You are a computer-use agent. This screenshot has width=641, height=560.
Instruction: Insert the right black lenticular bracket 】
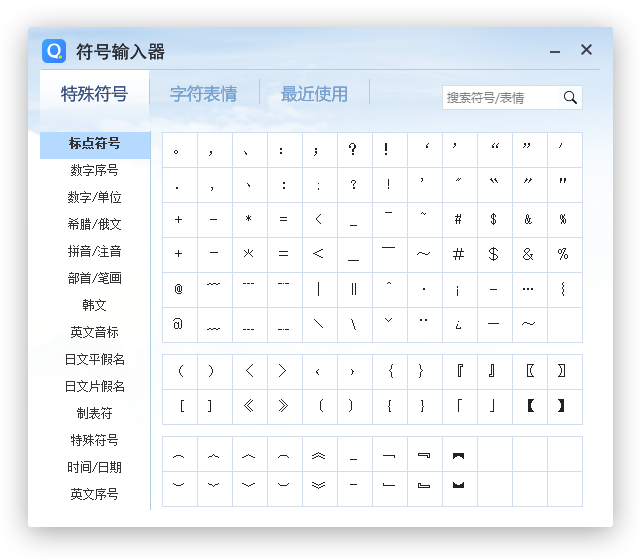coord(562,406)
